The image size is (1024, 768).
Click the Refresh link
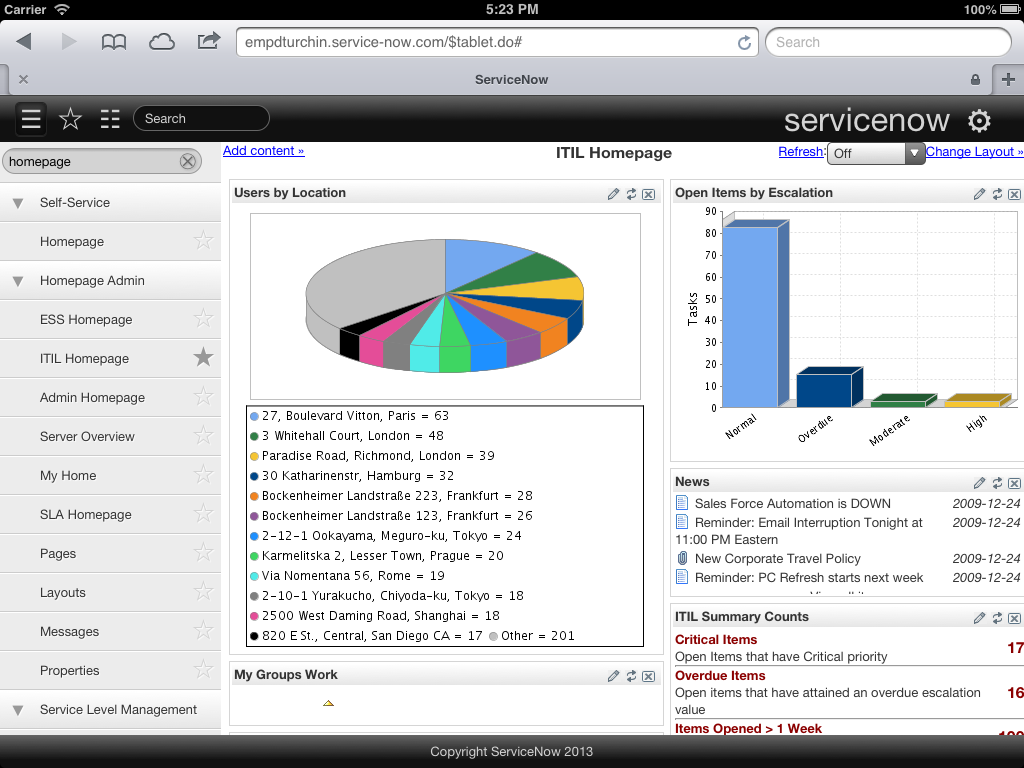pyautogui.click(x=801, y=152)
